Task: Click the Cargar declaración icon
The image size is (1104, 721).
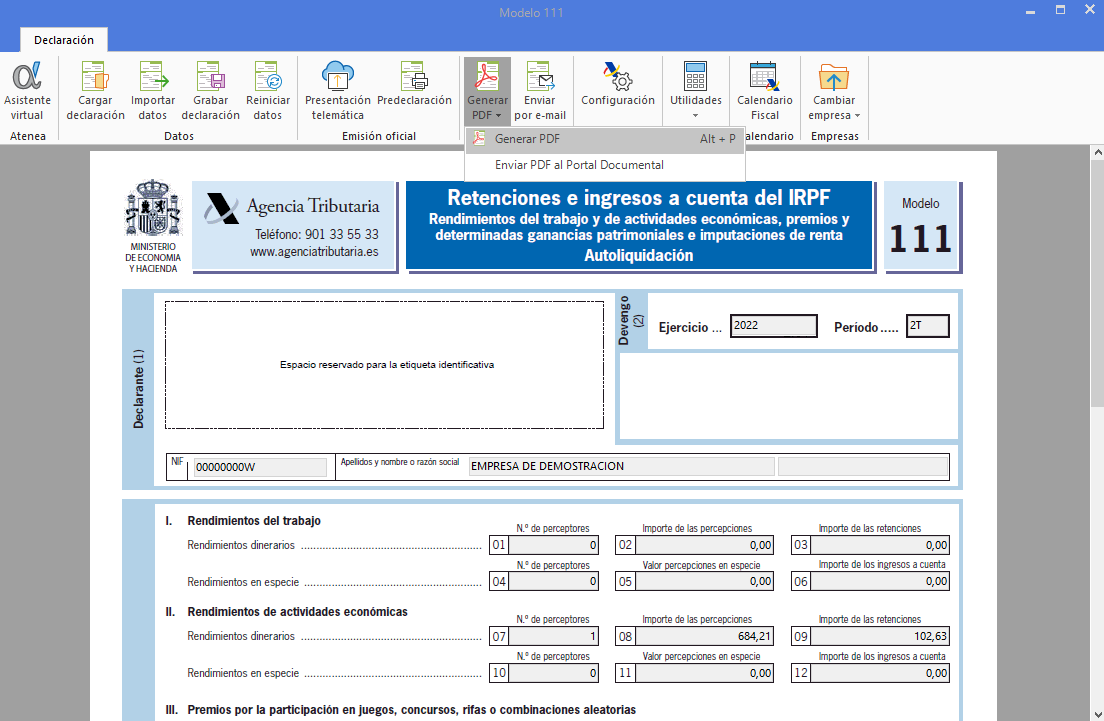Action: [95, 77]
